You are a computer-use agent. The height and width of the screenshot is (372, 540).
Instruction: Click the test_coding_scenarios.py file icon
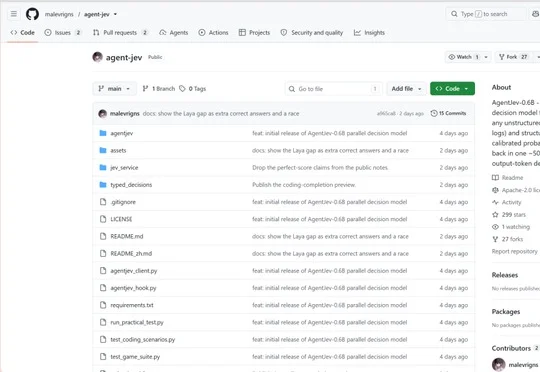coord(103,340)
